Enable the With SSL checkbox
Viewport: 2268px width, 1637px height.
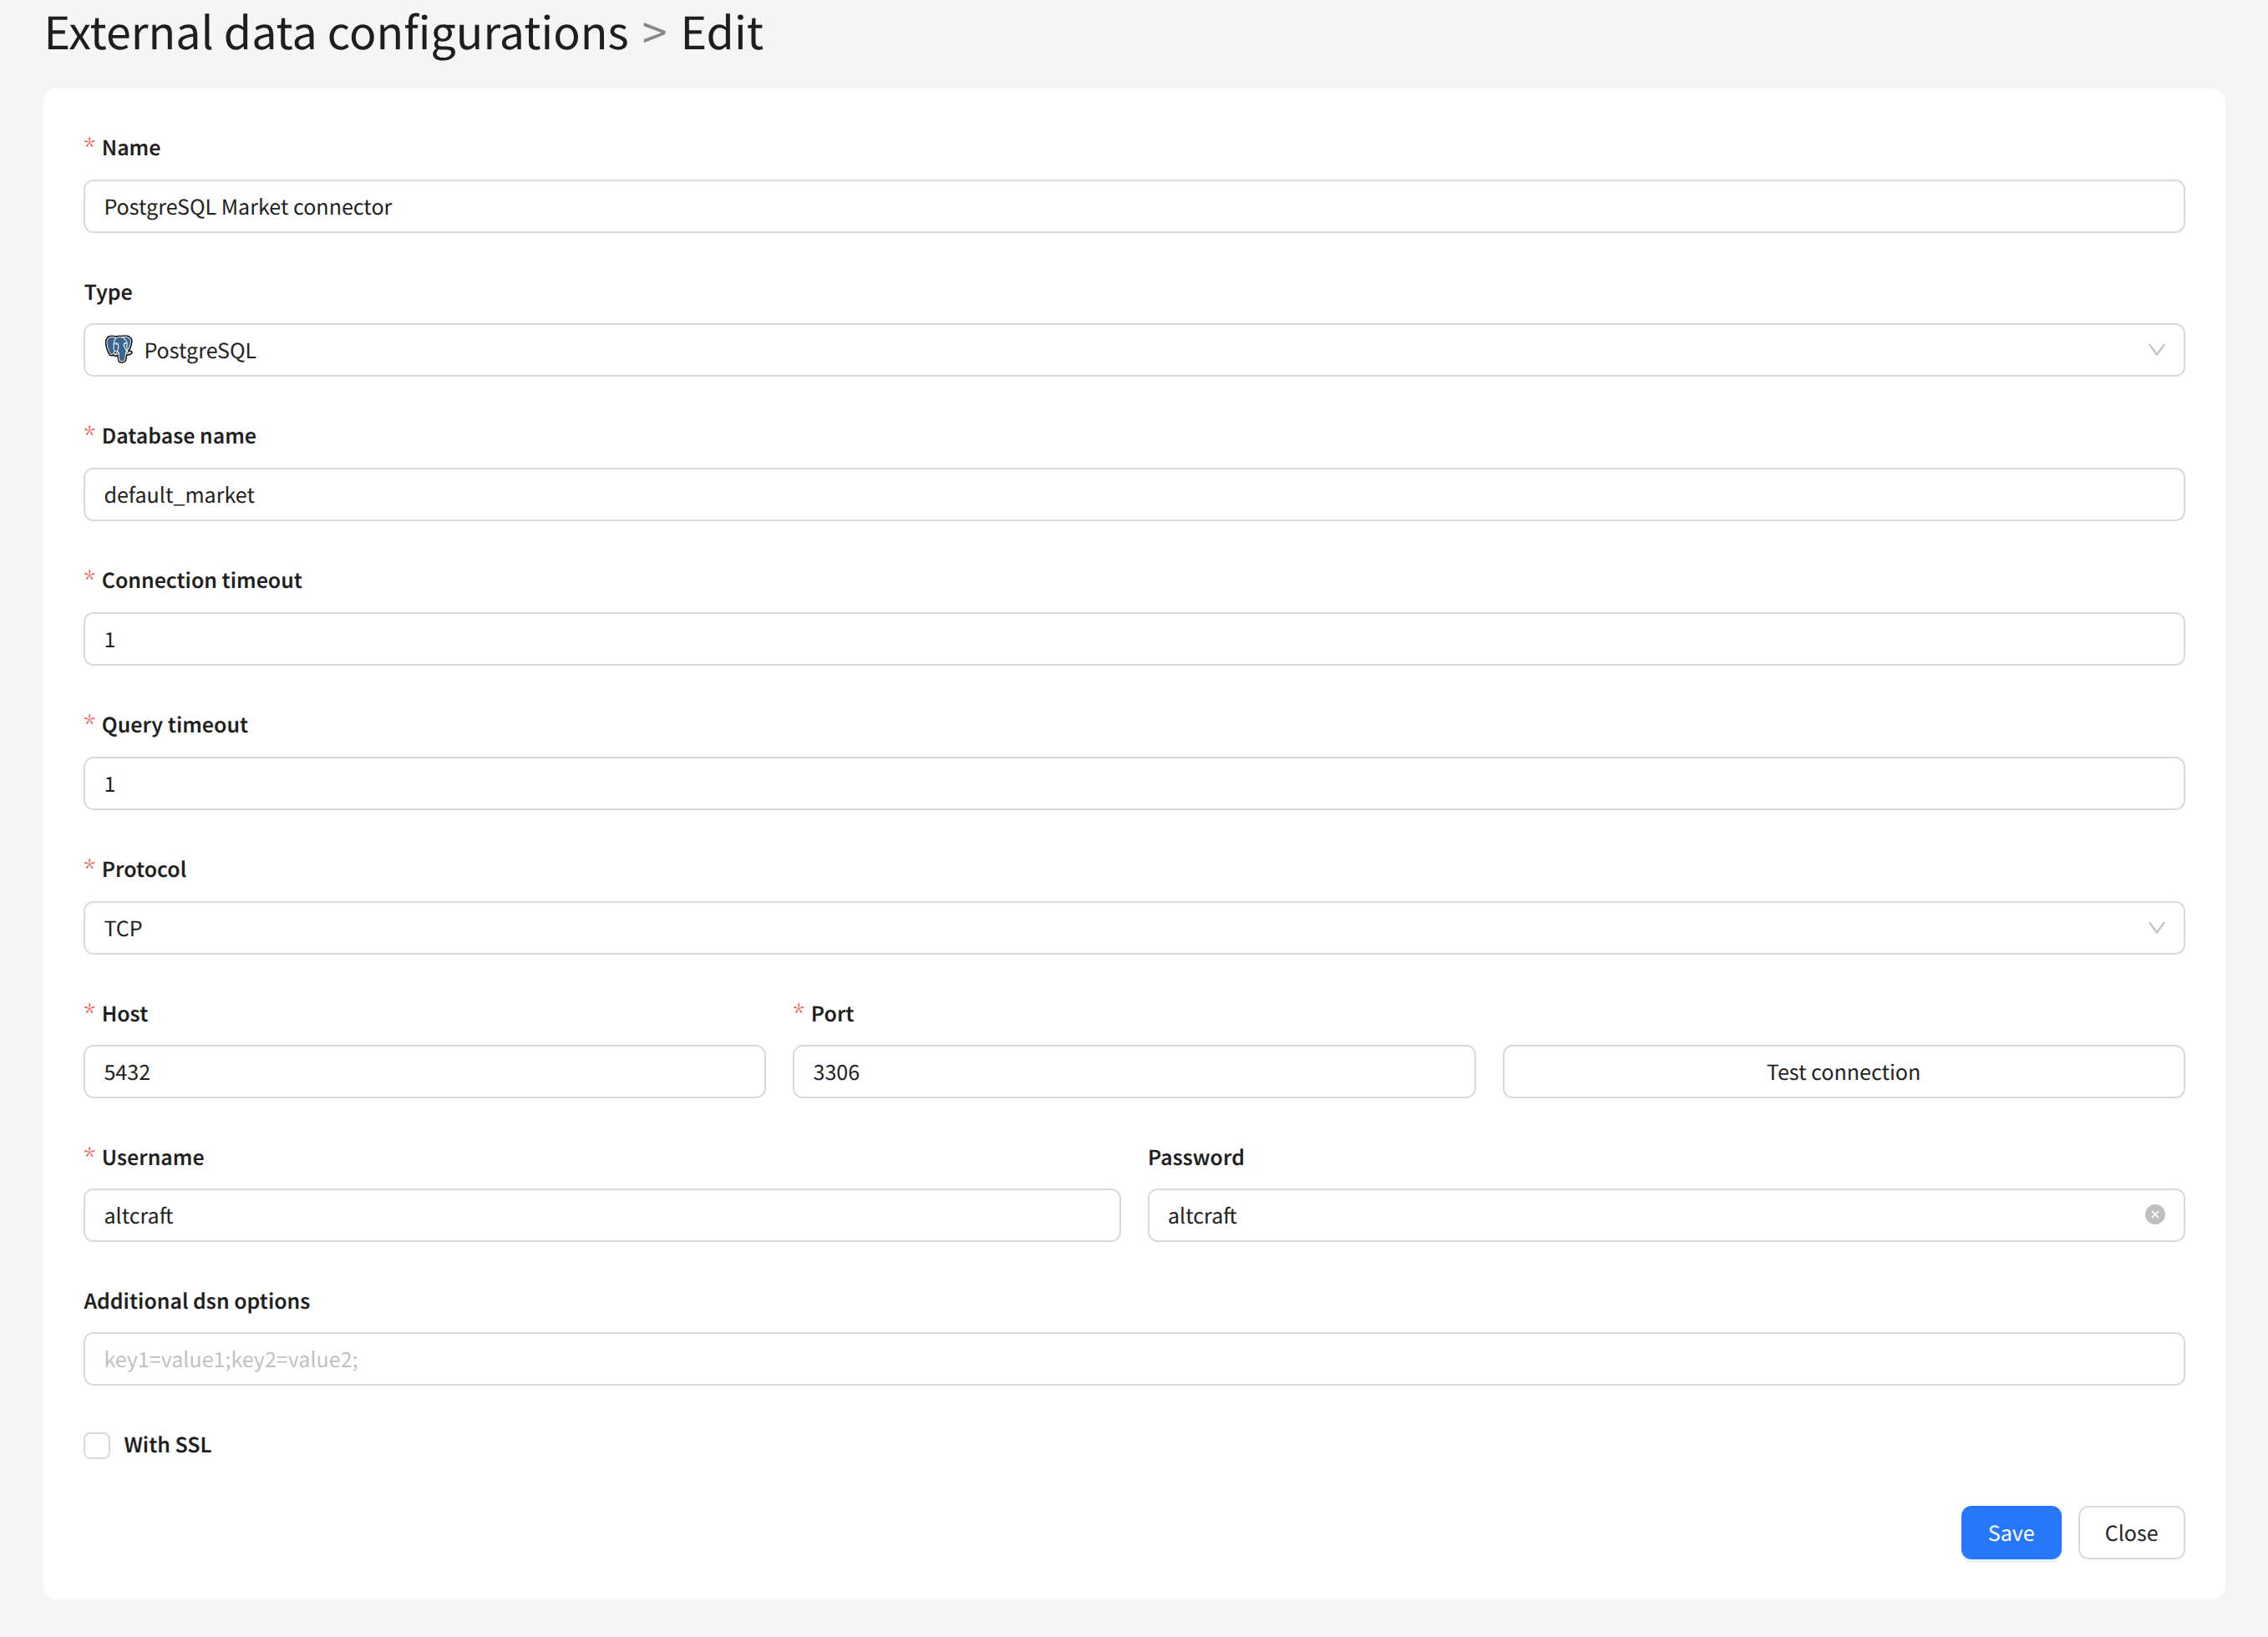tap(97, 1445)
